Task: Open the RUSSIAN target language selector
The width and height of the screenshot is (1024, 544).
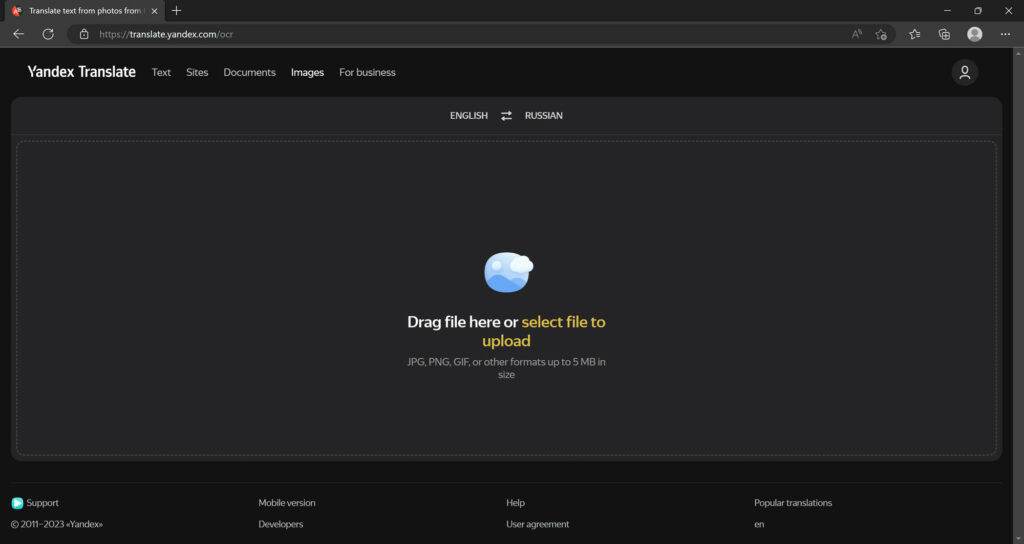Action: tap(543, 116)
